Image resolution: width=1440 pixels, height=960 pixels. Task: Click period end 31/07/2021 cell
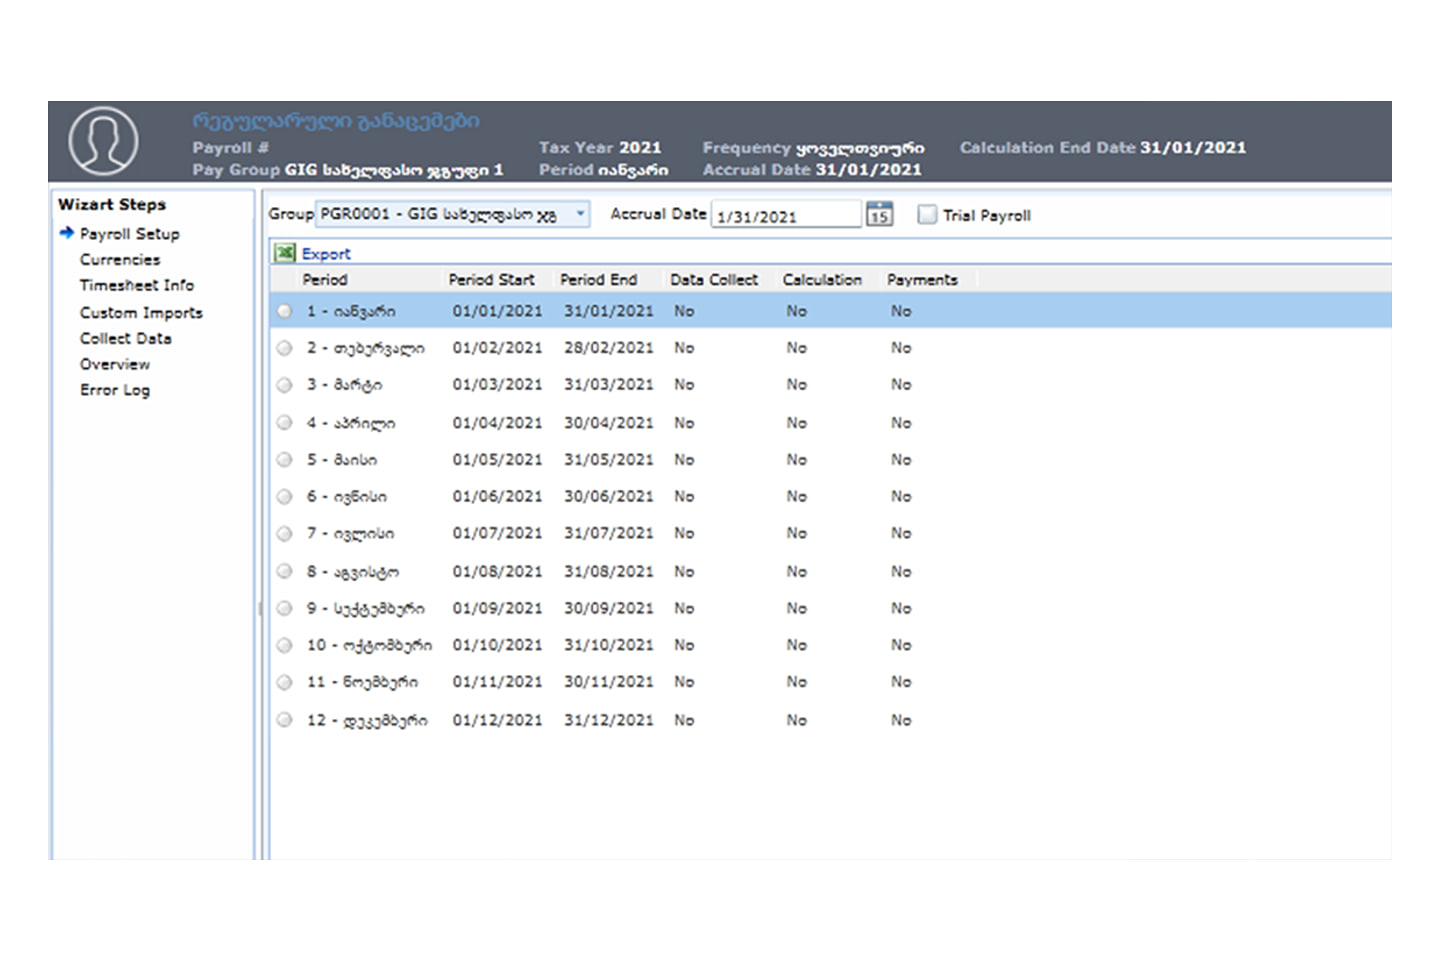click(x=608, y=534)
